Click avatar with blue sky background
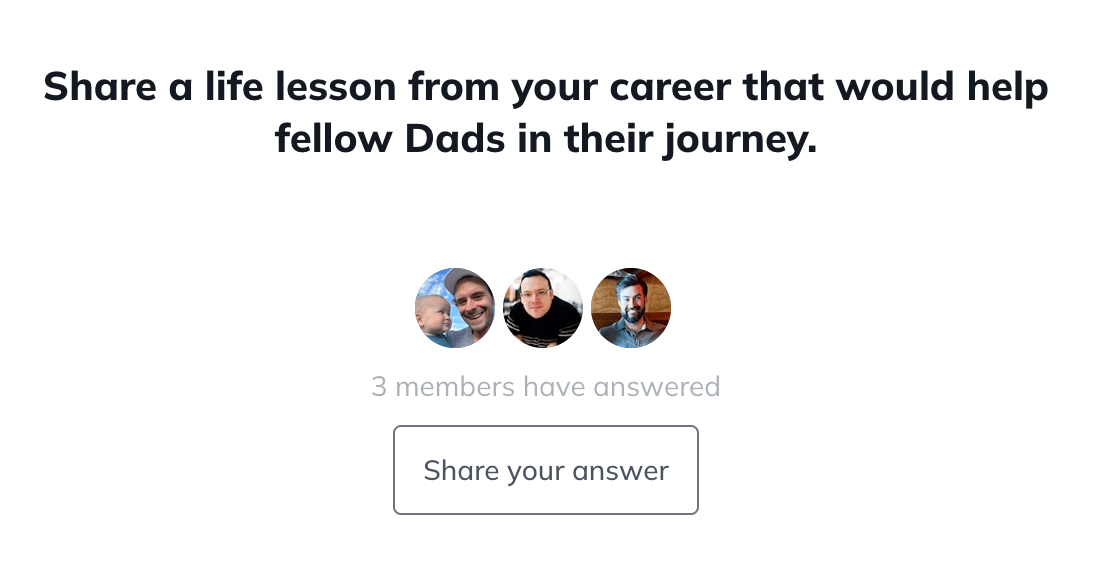This screenshot has height=566, width=1120. (455, 308)
